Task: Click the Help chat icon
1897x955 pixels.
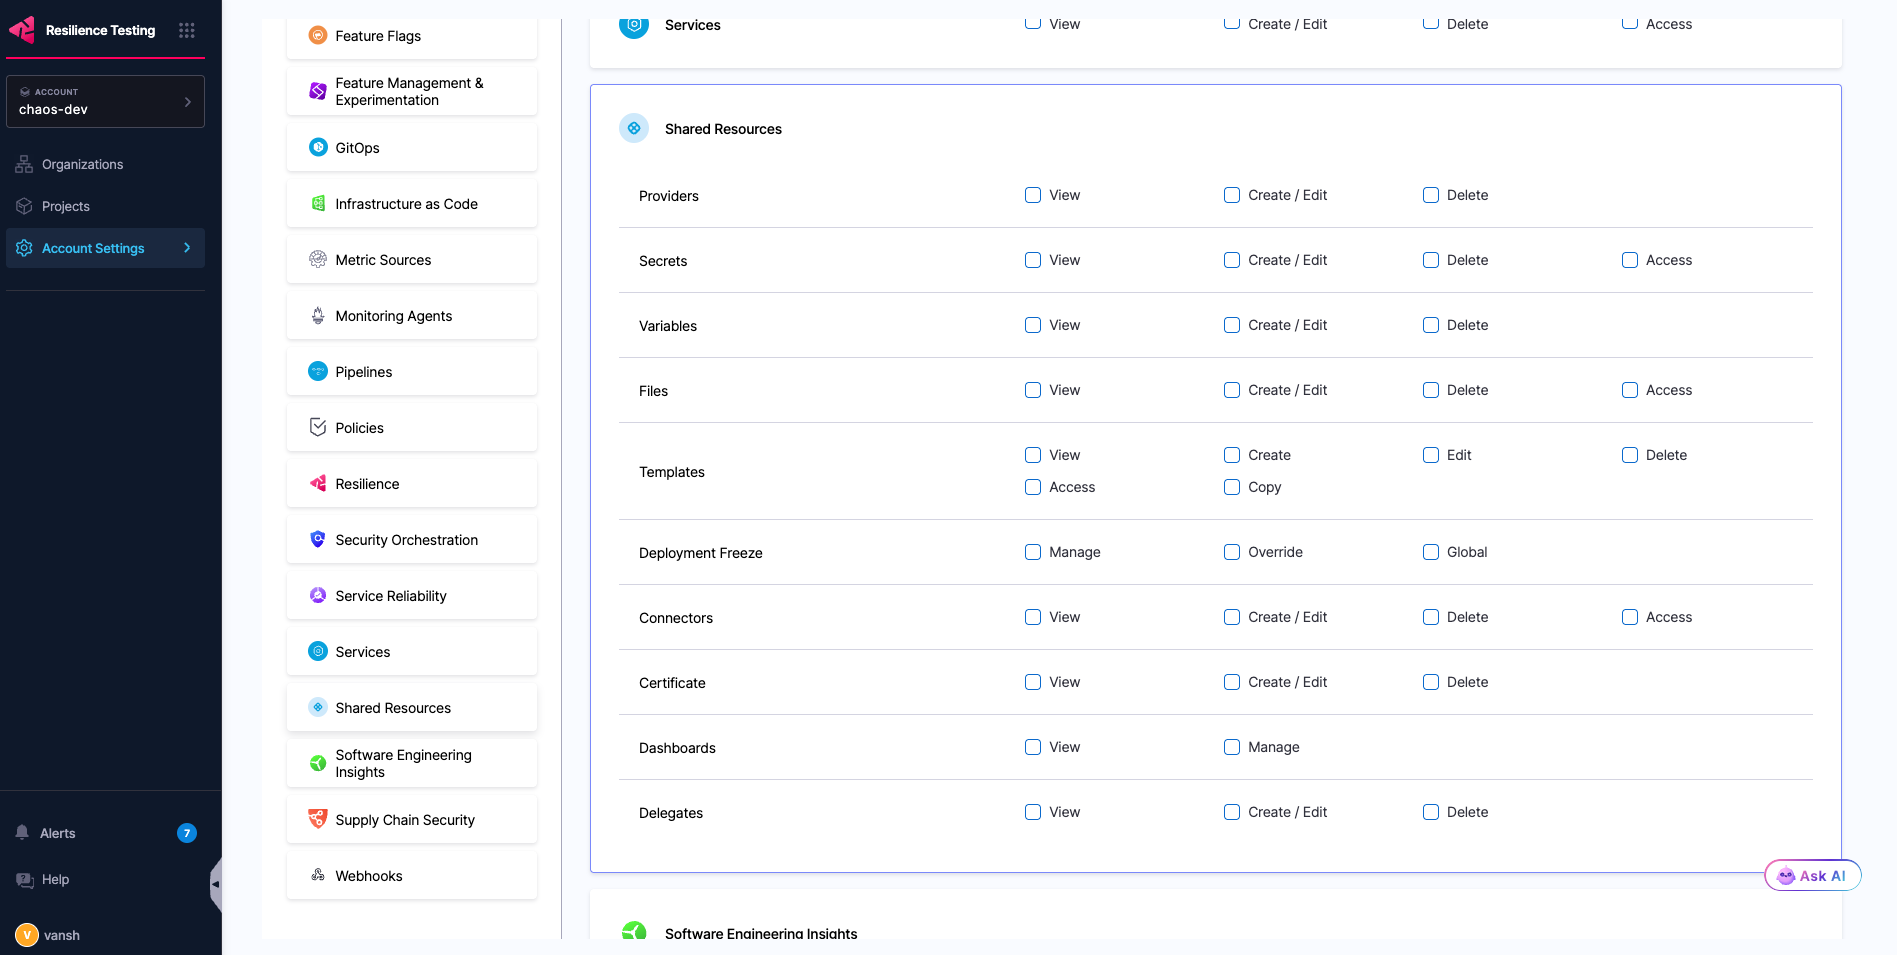Action: [x=24, y=880]
